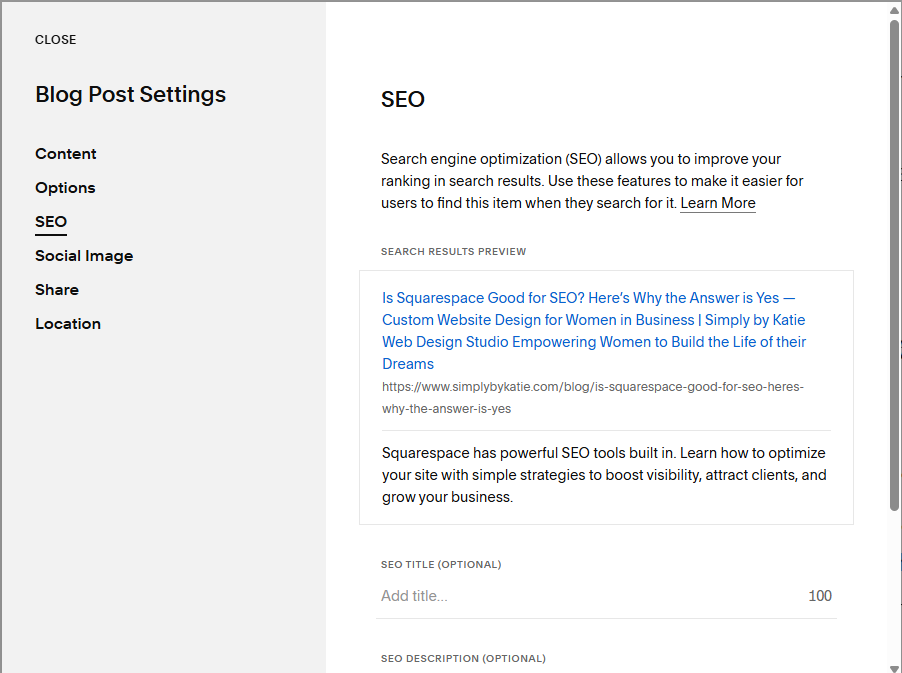Click the blue search preview title
This screenshot has height=673, width=902.
(594, 331)
